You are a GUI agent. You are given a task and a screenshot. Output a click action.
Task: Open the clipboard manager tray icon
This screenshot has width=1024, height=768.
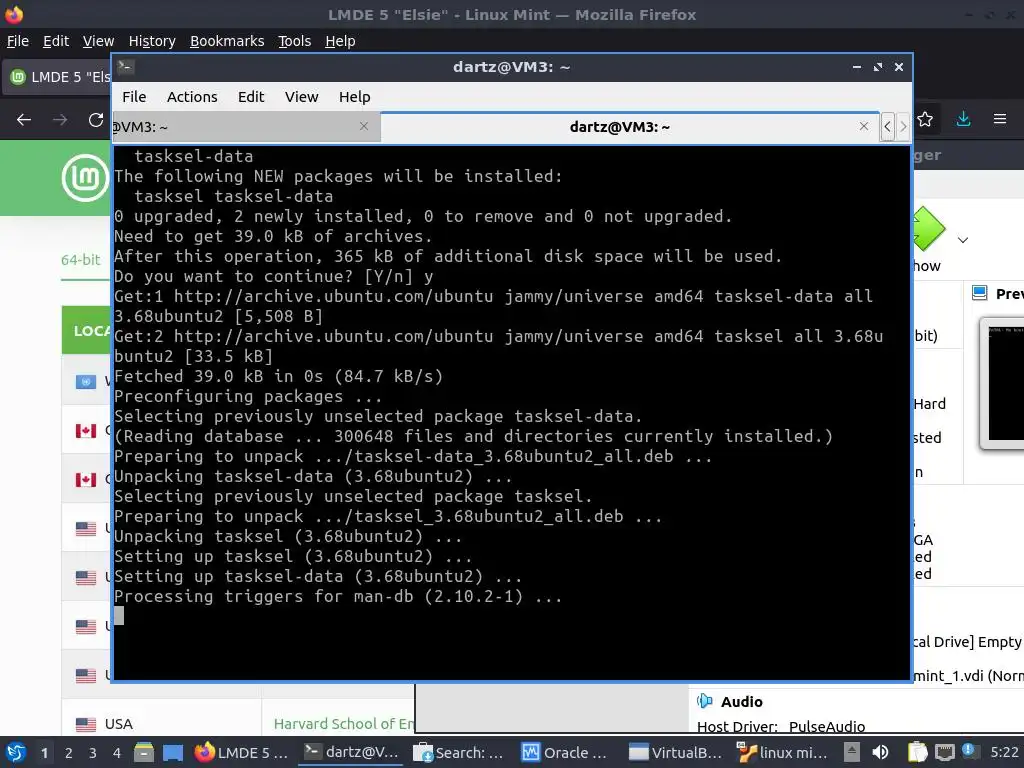coord(917,752)
